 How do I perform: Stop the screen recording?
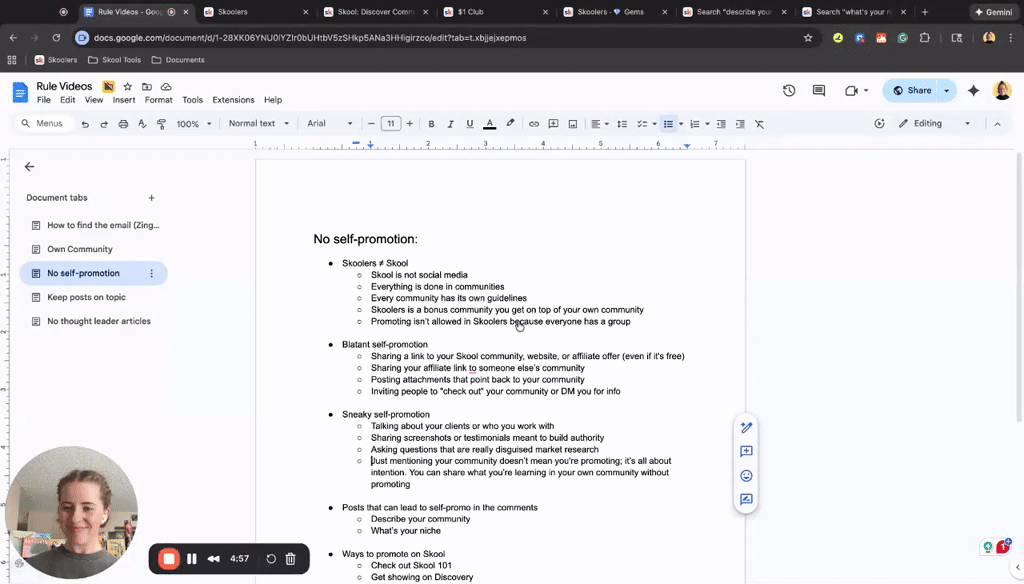click(x=169, y=559)
